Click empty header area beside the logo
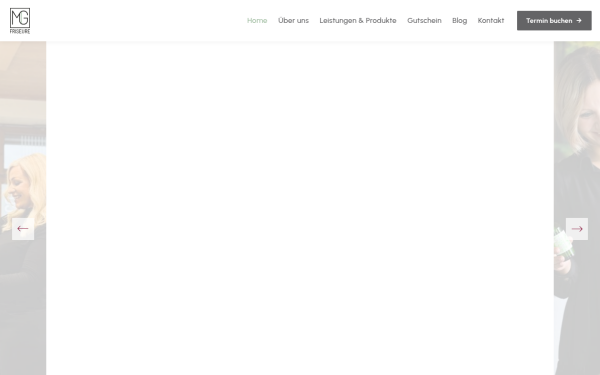 (x=138, y=21)
